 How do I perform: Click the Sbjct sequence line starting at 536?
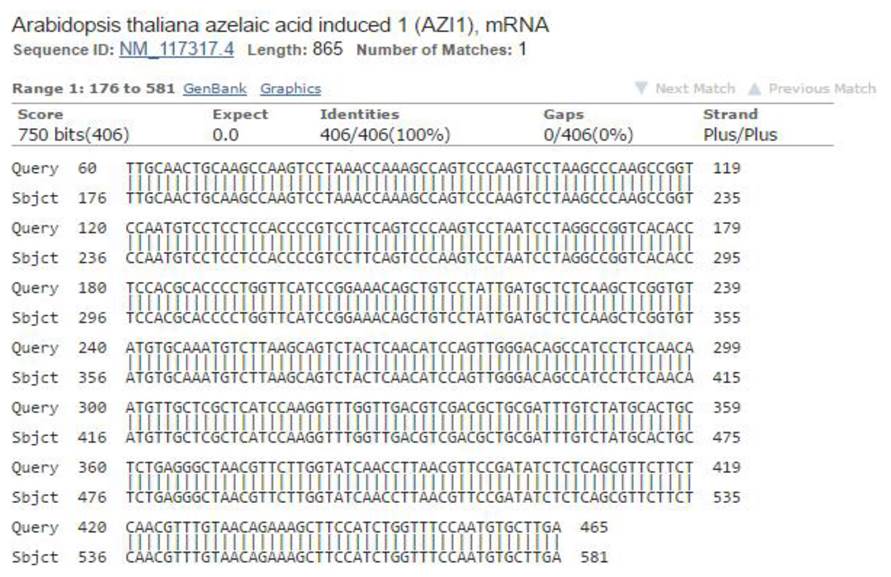pos(343,557)
